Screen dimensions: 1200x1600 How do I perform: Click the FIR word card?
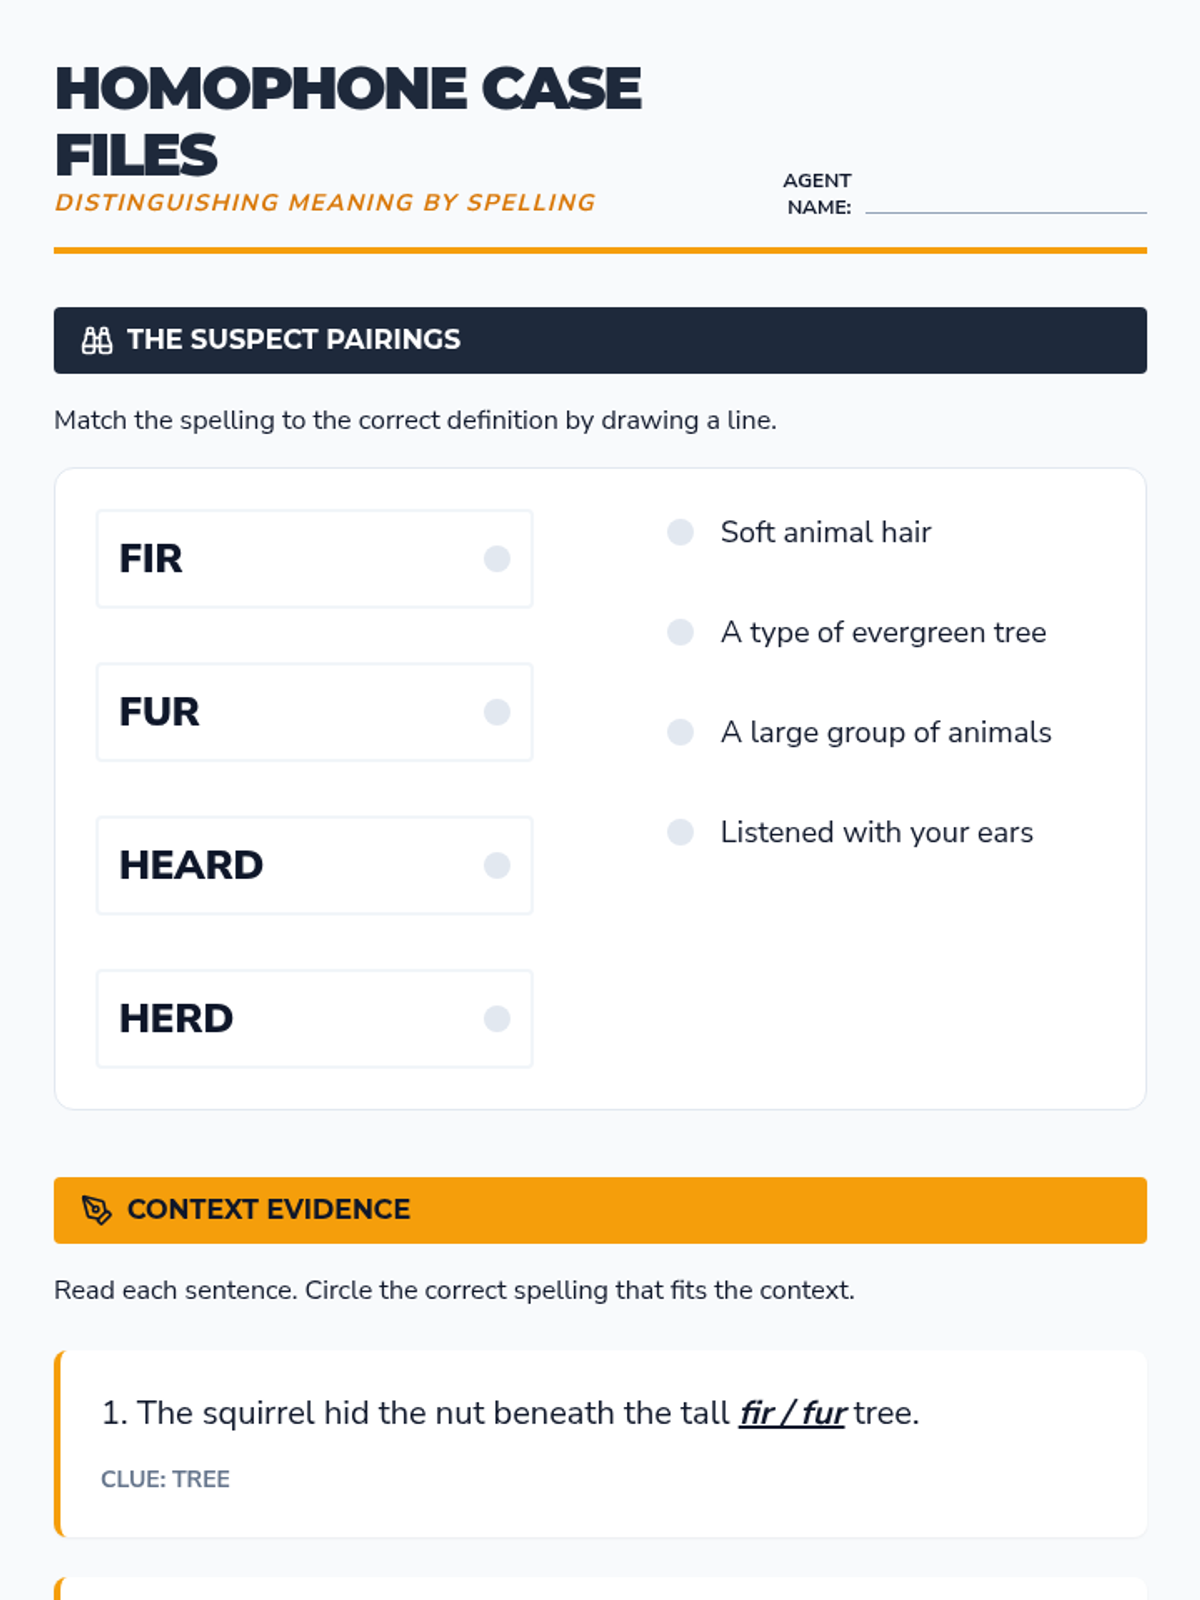(315, 559)
